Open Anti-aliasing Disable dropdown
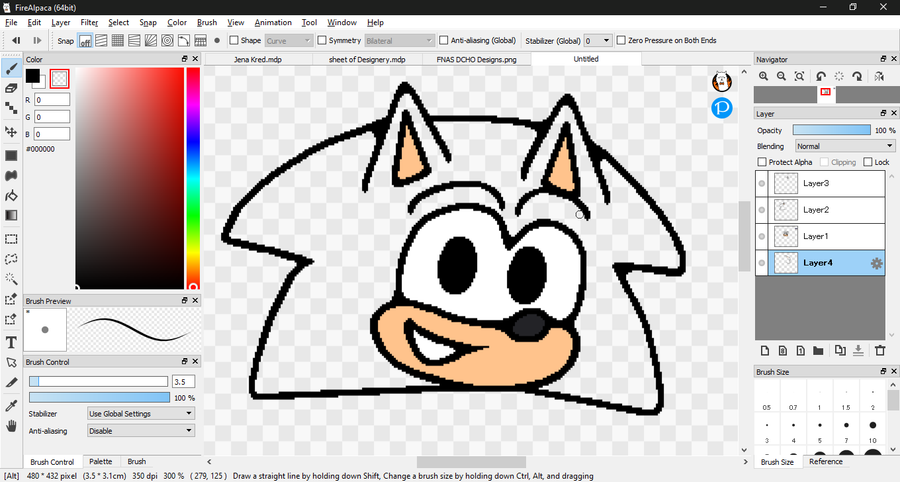Image resolution: width=900 pixels, height=482 pixels. (141, 430)
